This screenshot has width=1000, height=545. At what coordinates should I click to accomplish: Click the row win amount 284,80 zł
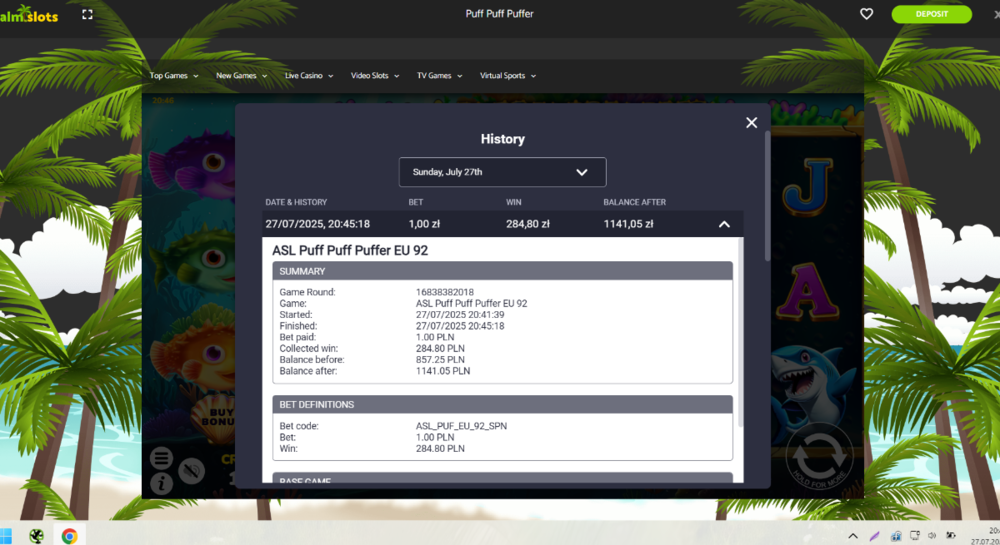pyautogui.click(x=527, y=224)
